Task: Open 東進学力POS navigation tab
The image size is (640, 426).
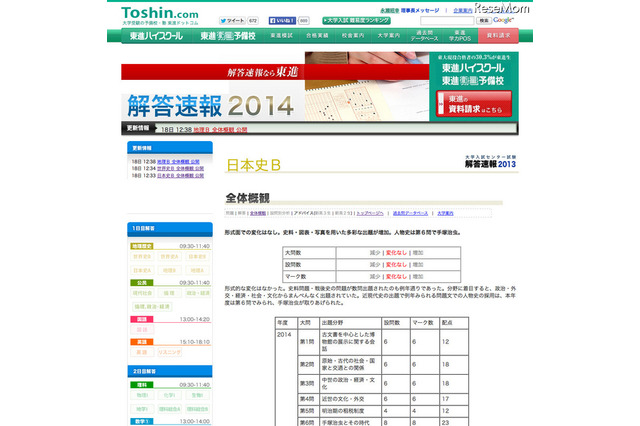Action: click(x=460, y=36)
